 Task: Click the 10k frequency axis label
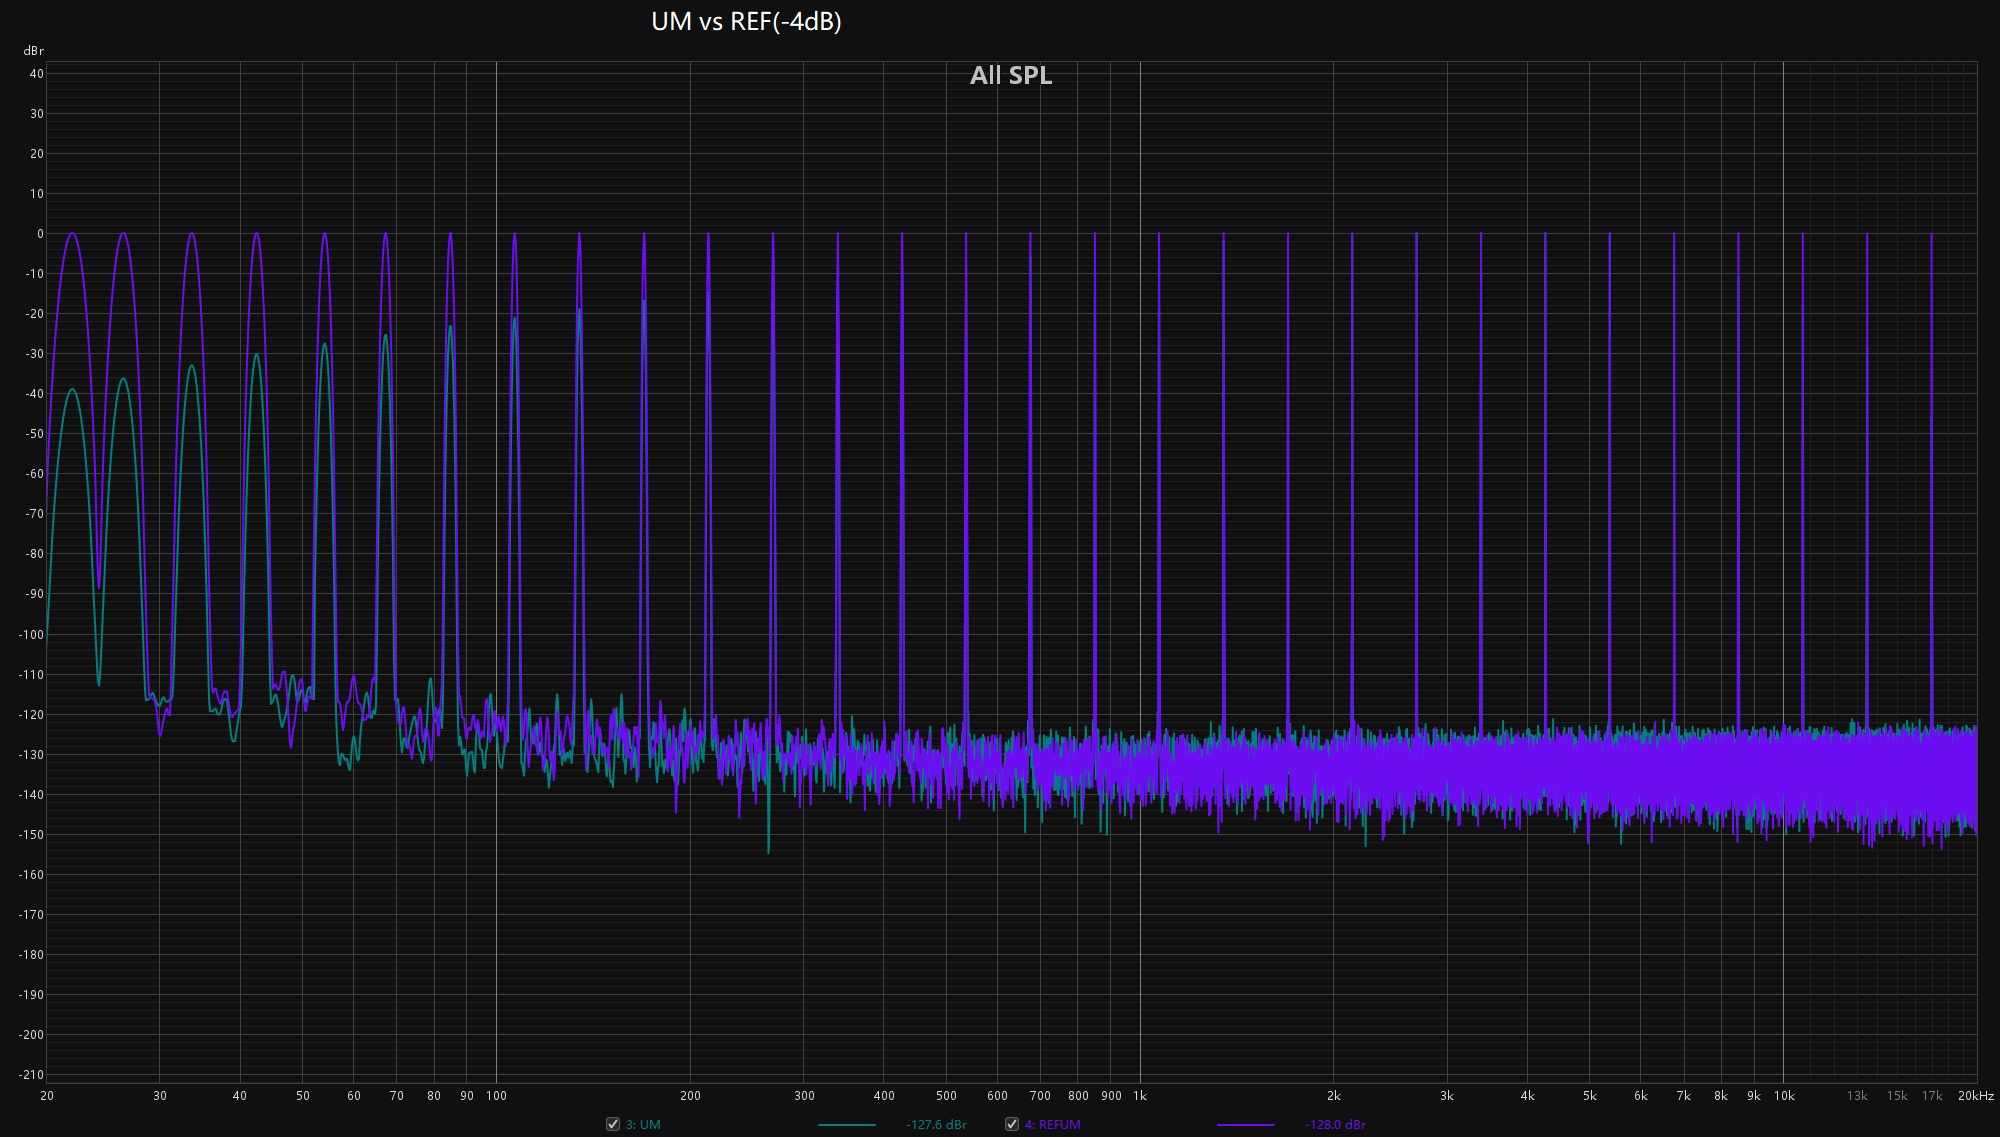(1784, 1096)
